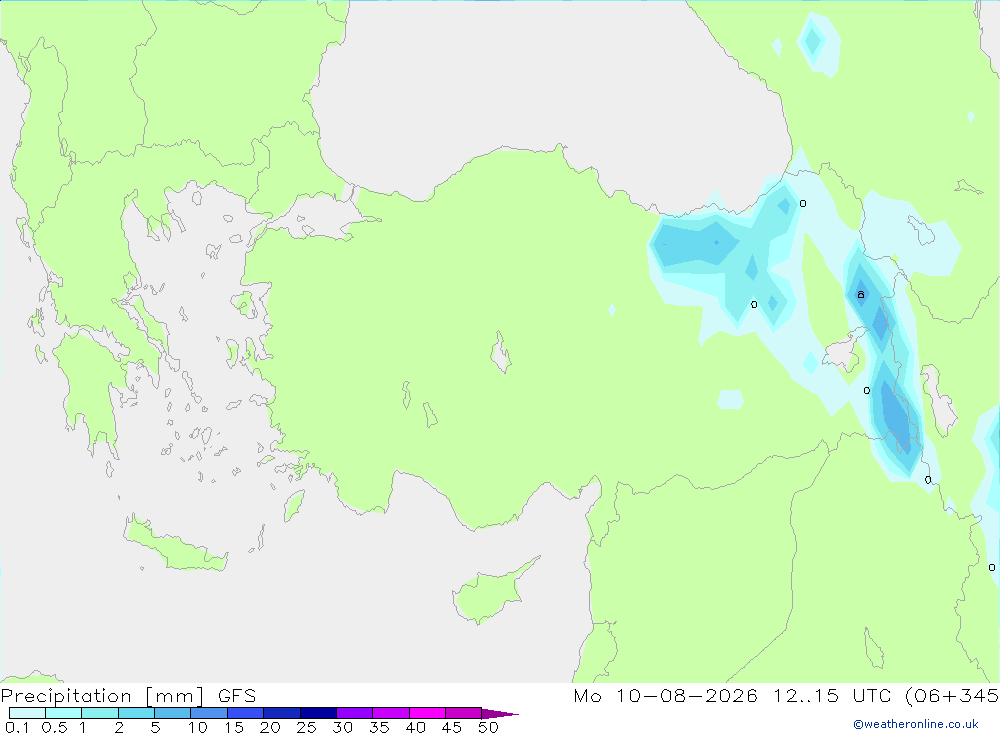Click the '15' legend scale value

click(x=234, y=727)
